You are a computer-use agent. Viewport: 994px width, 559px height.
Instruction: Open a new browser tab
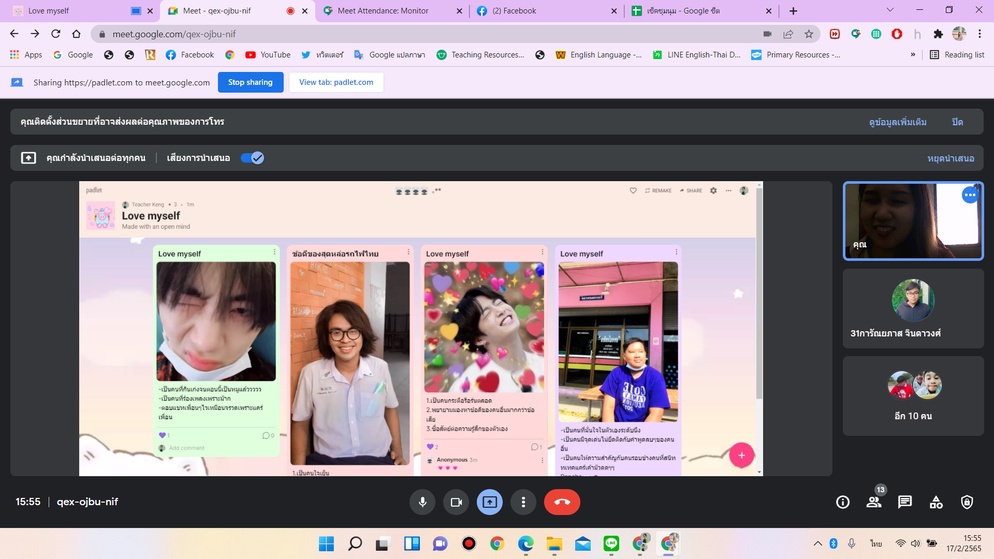(x=793, y=11)
